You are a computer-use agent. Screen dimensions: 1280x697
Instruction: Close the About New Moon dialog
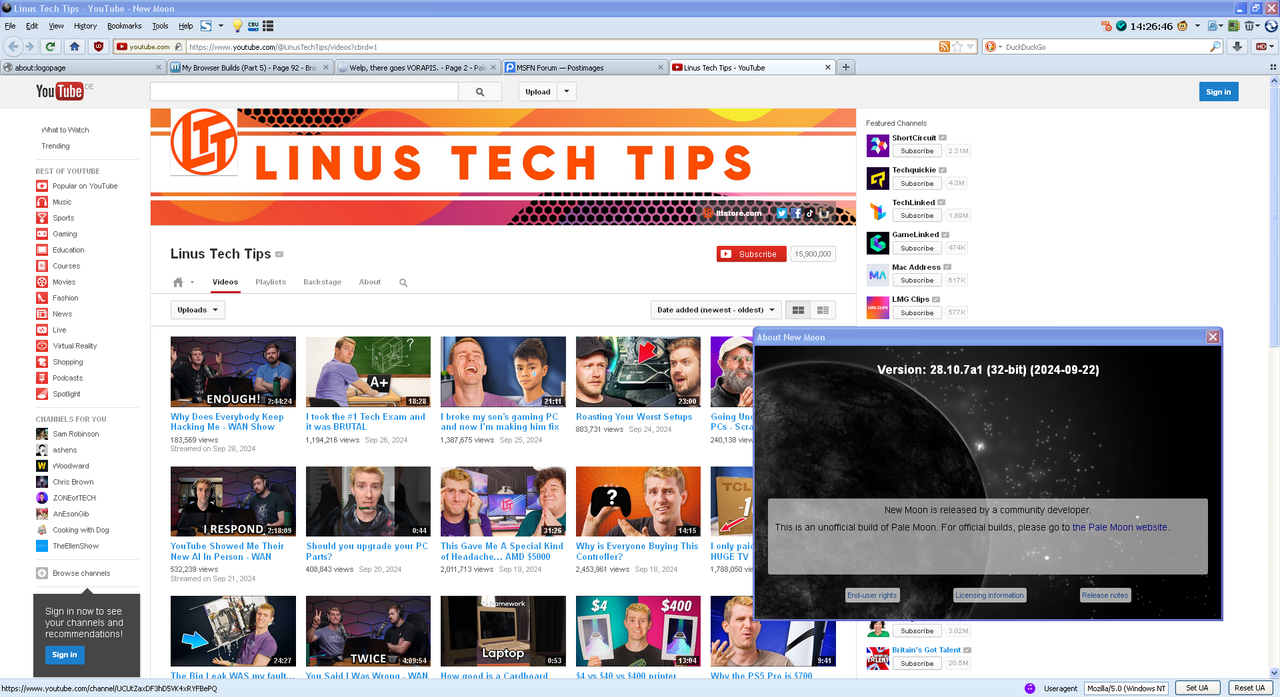[x=1213, y=337]
